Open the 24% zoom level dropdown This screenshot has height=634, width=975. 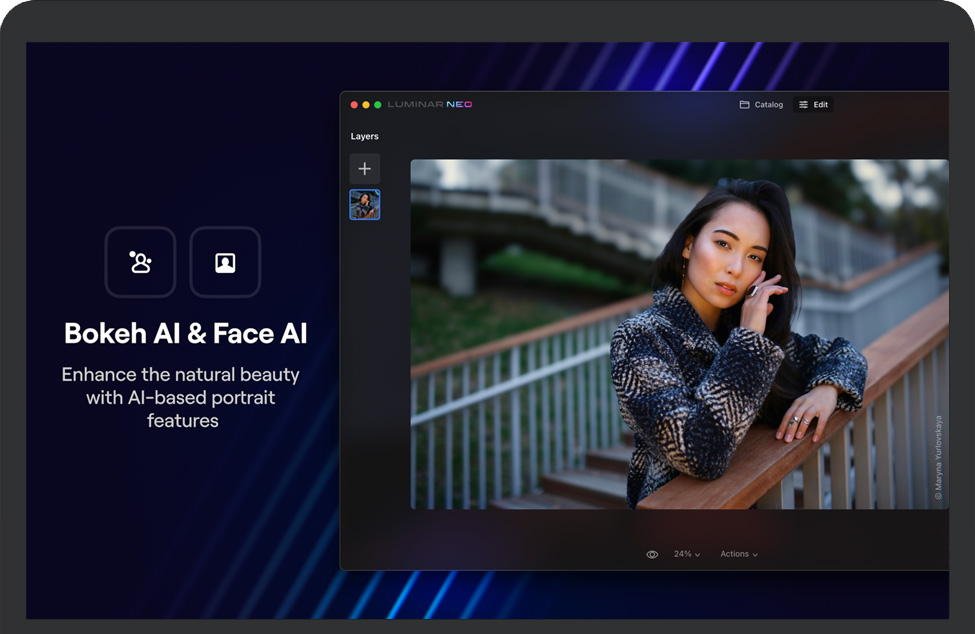(x=687, y=554)
